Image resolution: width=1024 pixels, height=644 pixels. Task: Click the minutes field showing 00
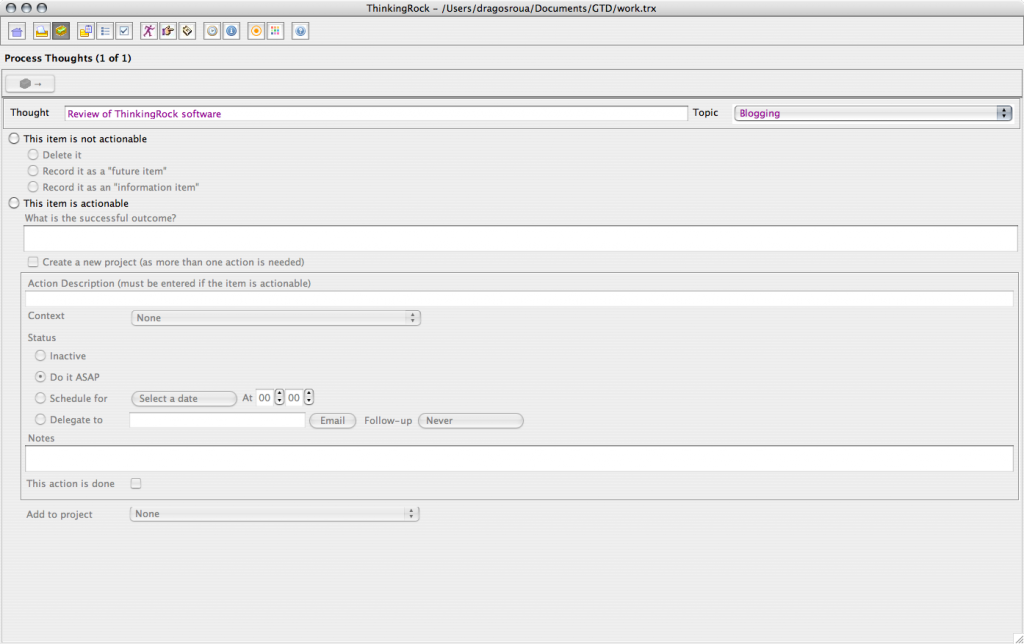294,397
